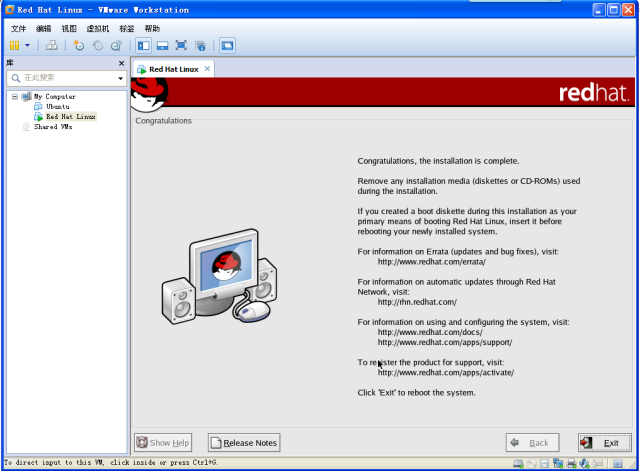This screenshot has width=640, height=471.
Task: Open the library search dropdown arrow
Action: [120, 78]
